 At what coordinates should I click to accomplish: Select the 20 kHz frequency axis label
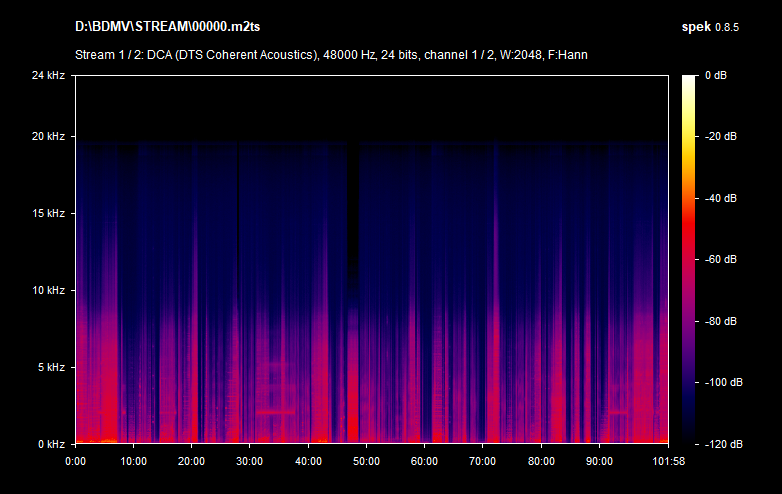click(x=47, y=137)
